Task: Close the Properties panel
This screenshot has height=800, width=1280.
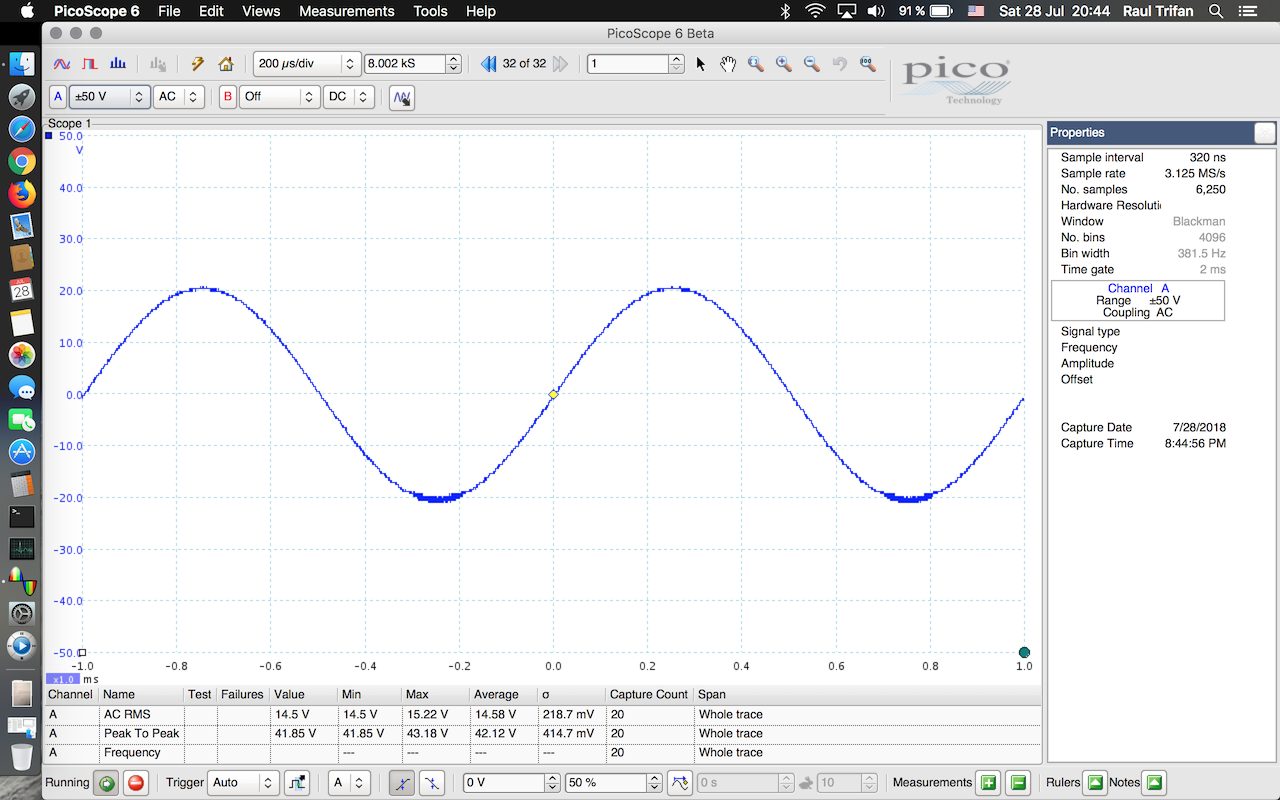Action: (1265, 132)
